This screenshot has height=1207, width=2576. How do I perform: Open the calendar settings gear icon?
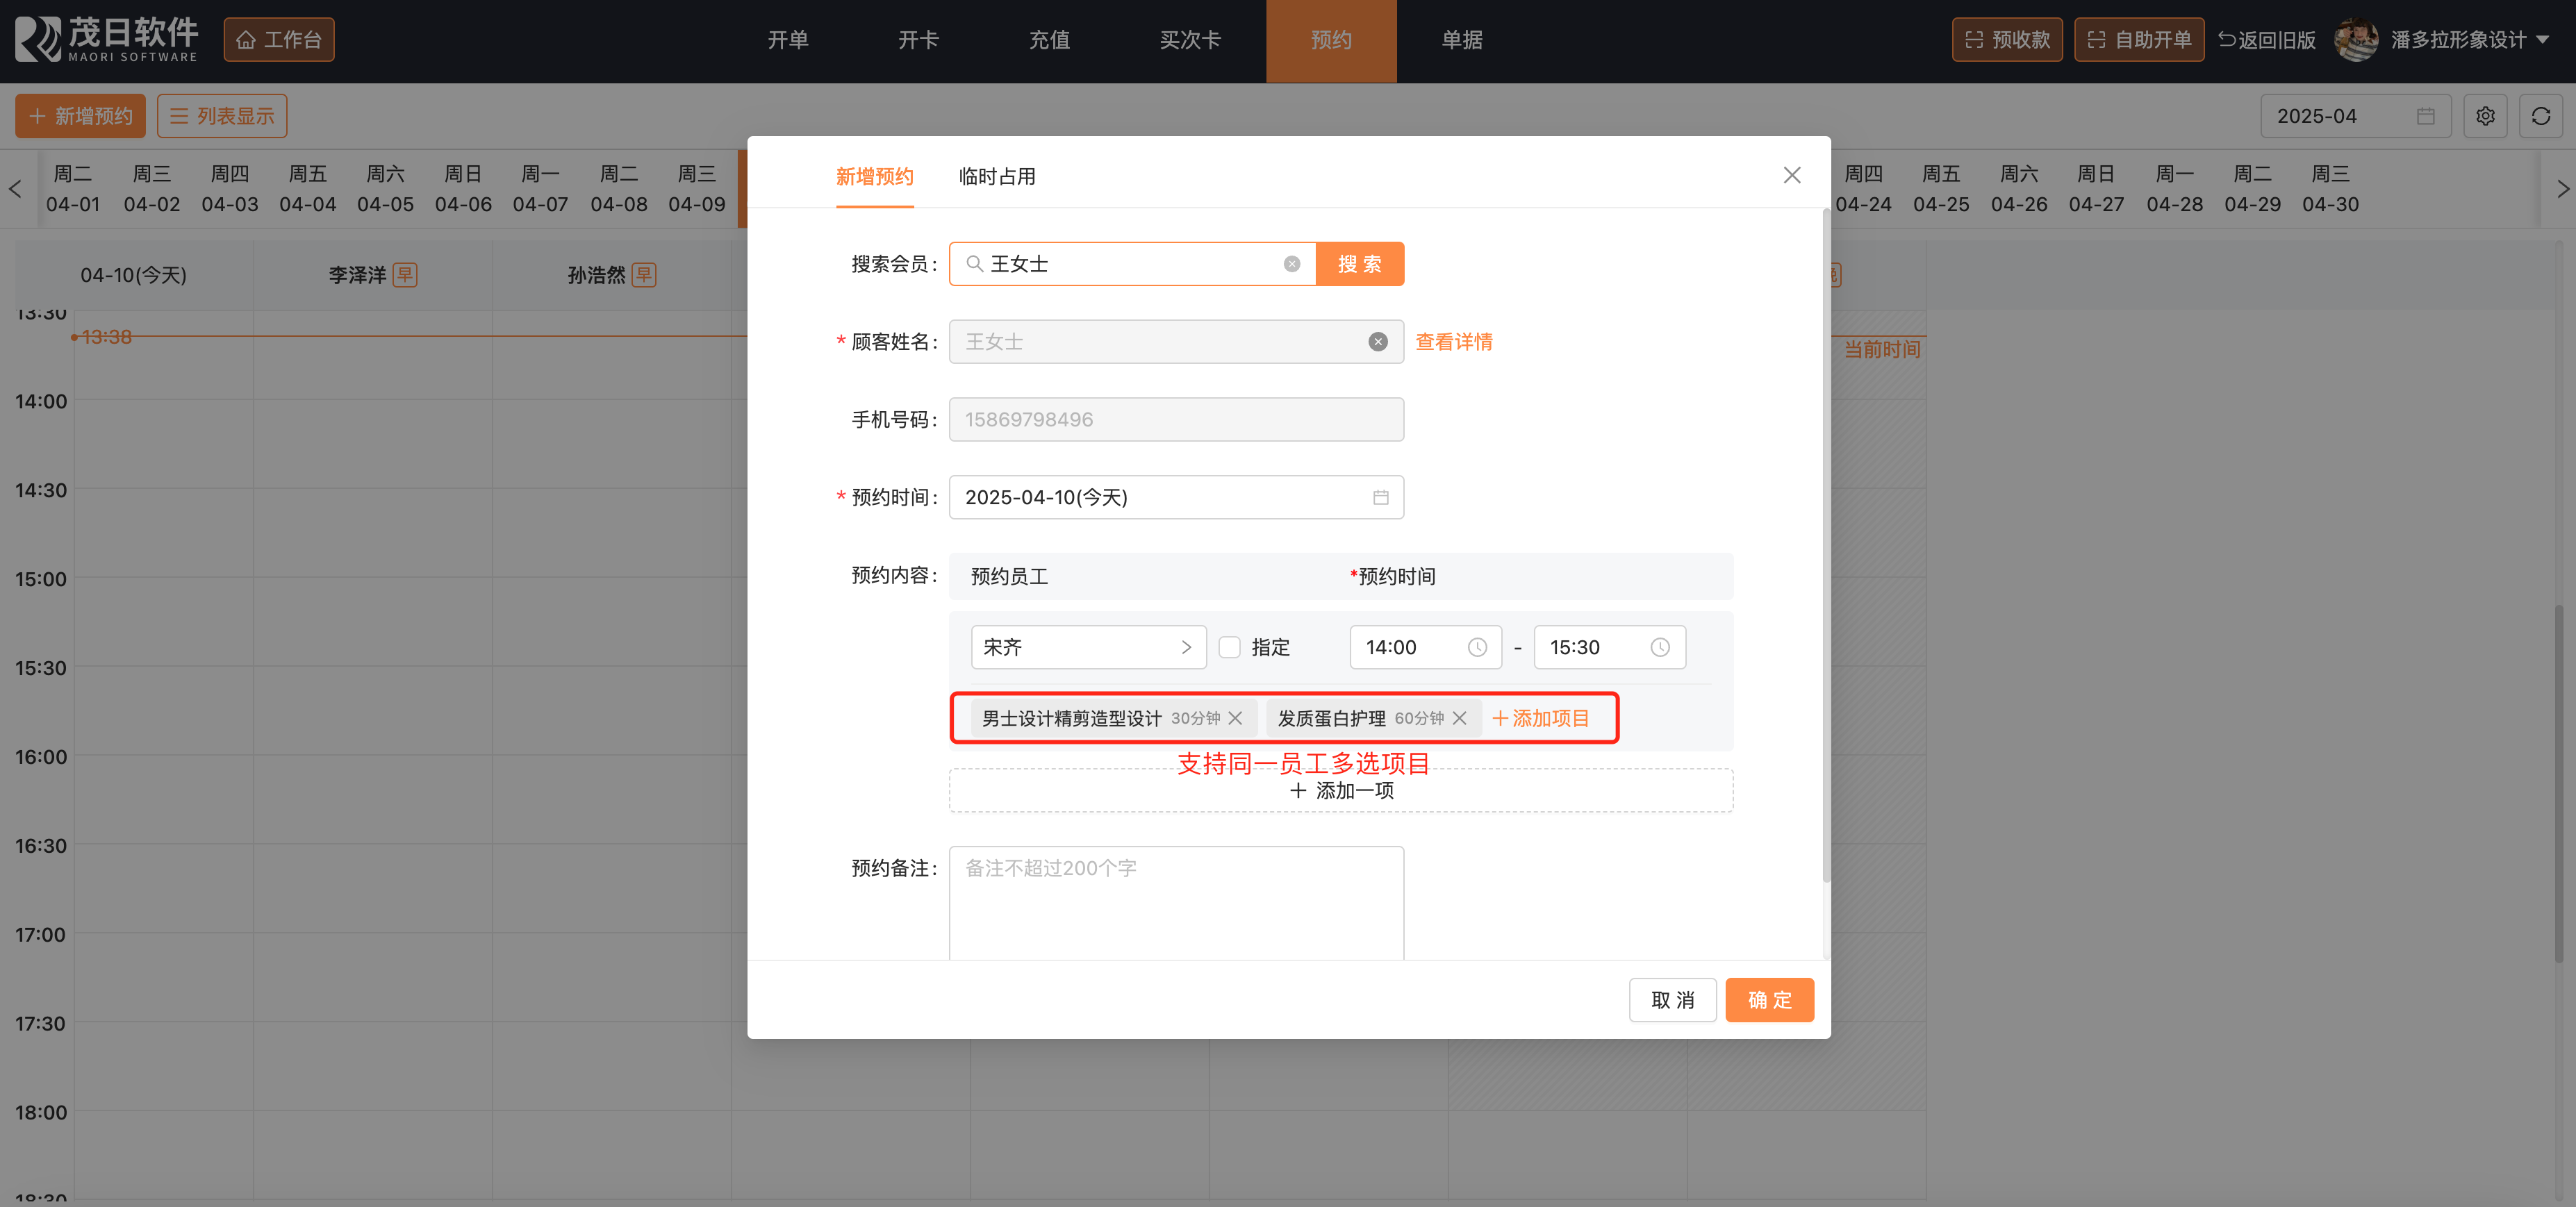(2484, 116)
